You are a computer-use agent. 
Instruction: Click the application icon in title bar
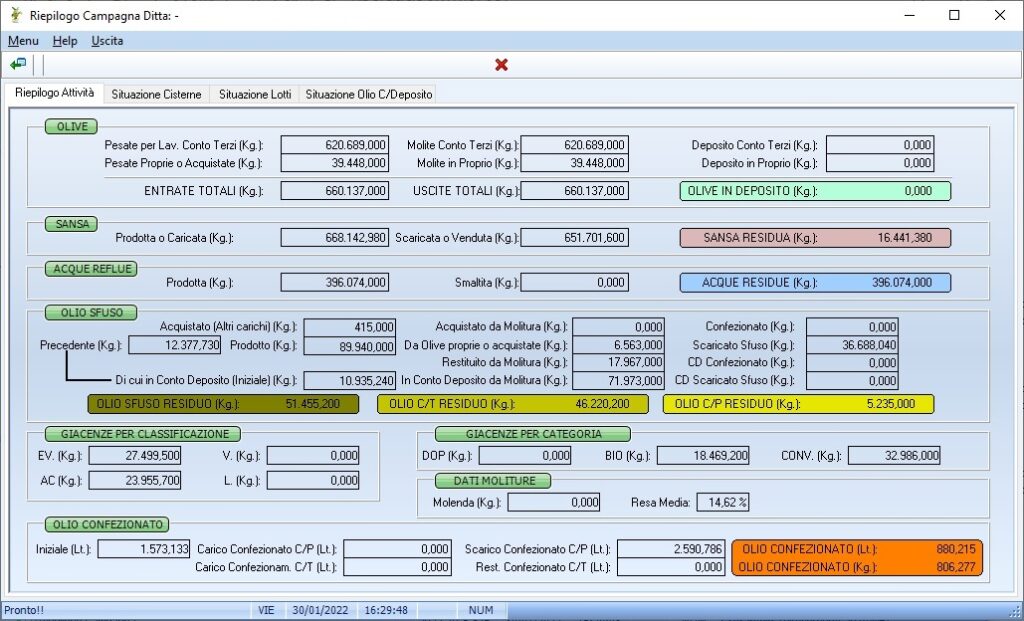click(16, 15)
